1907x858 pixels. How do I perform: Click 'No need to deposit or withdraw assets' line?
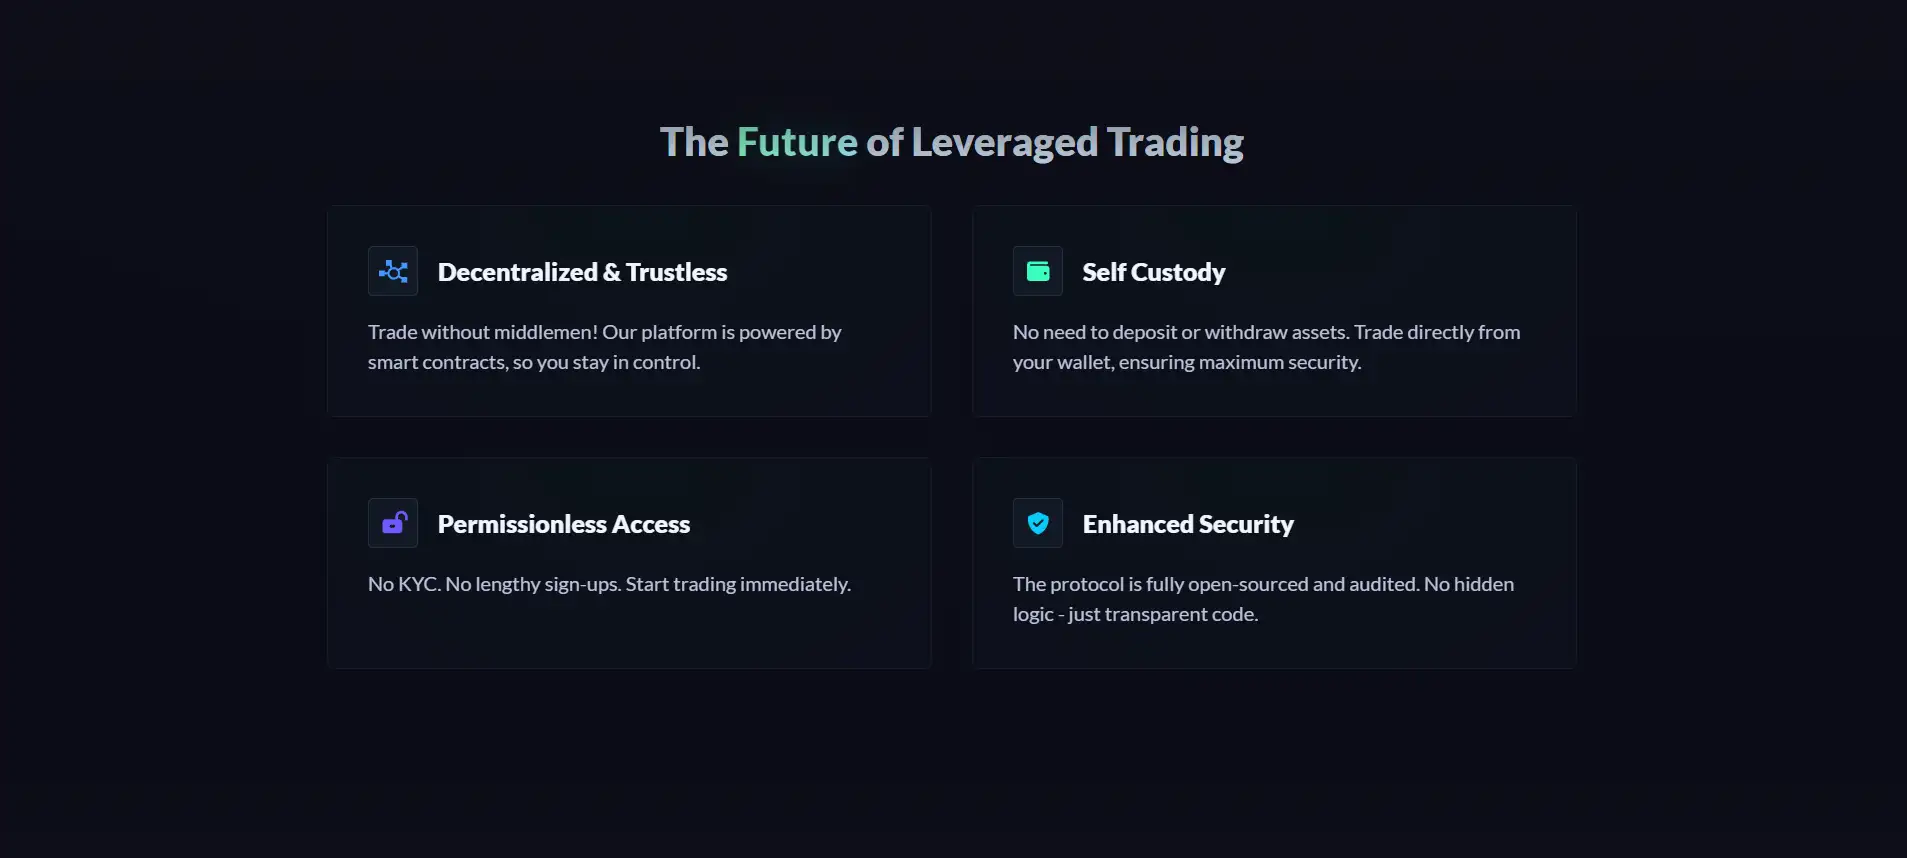1265,332
